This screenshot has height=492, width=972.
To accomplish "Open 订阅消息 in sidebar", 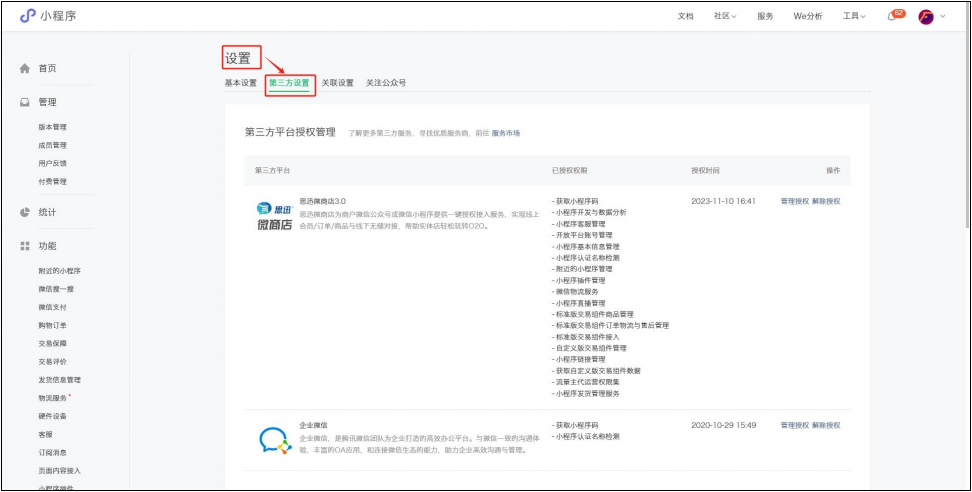I will pyautogui.click(x=52, y=452).
